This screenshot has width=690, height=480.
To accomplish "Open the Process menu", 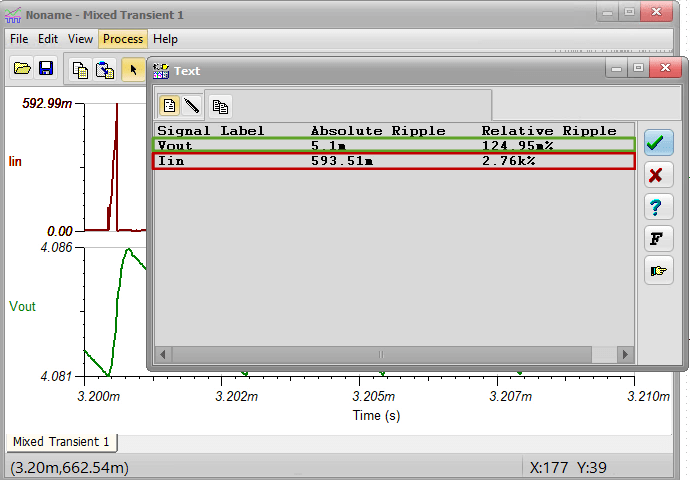I will point(122,39).
